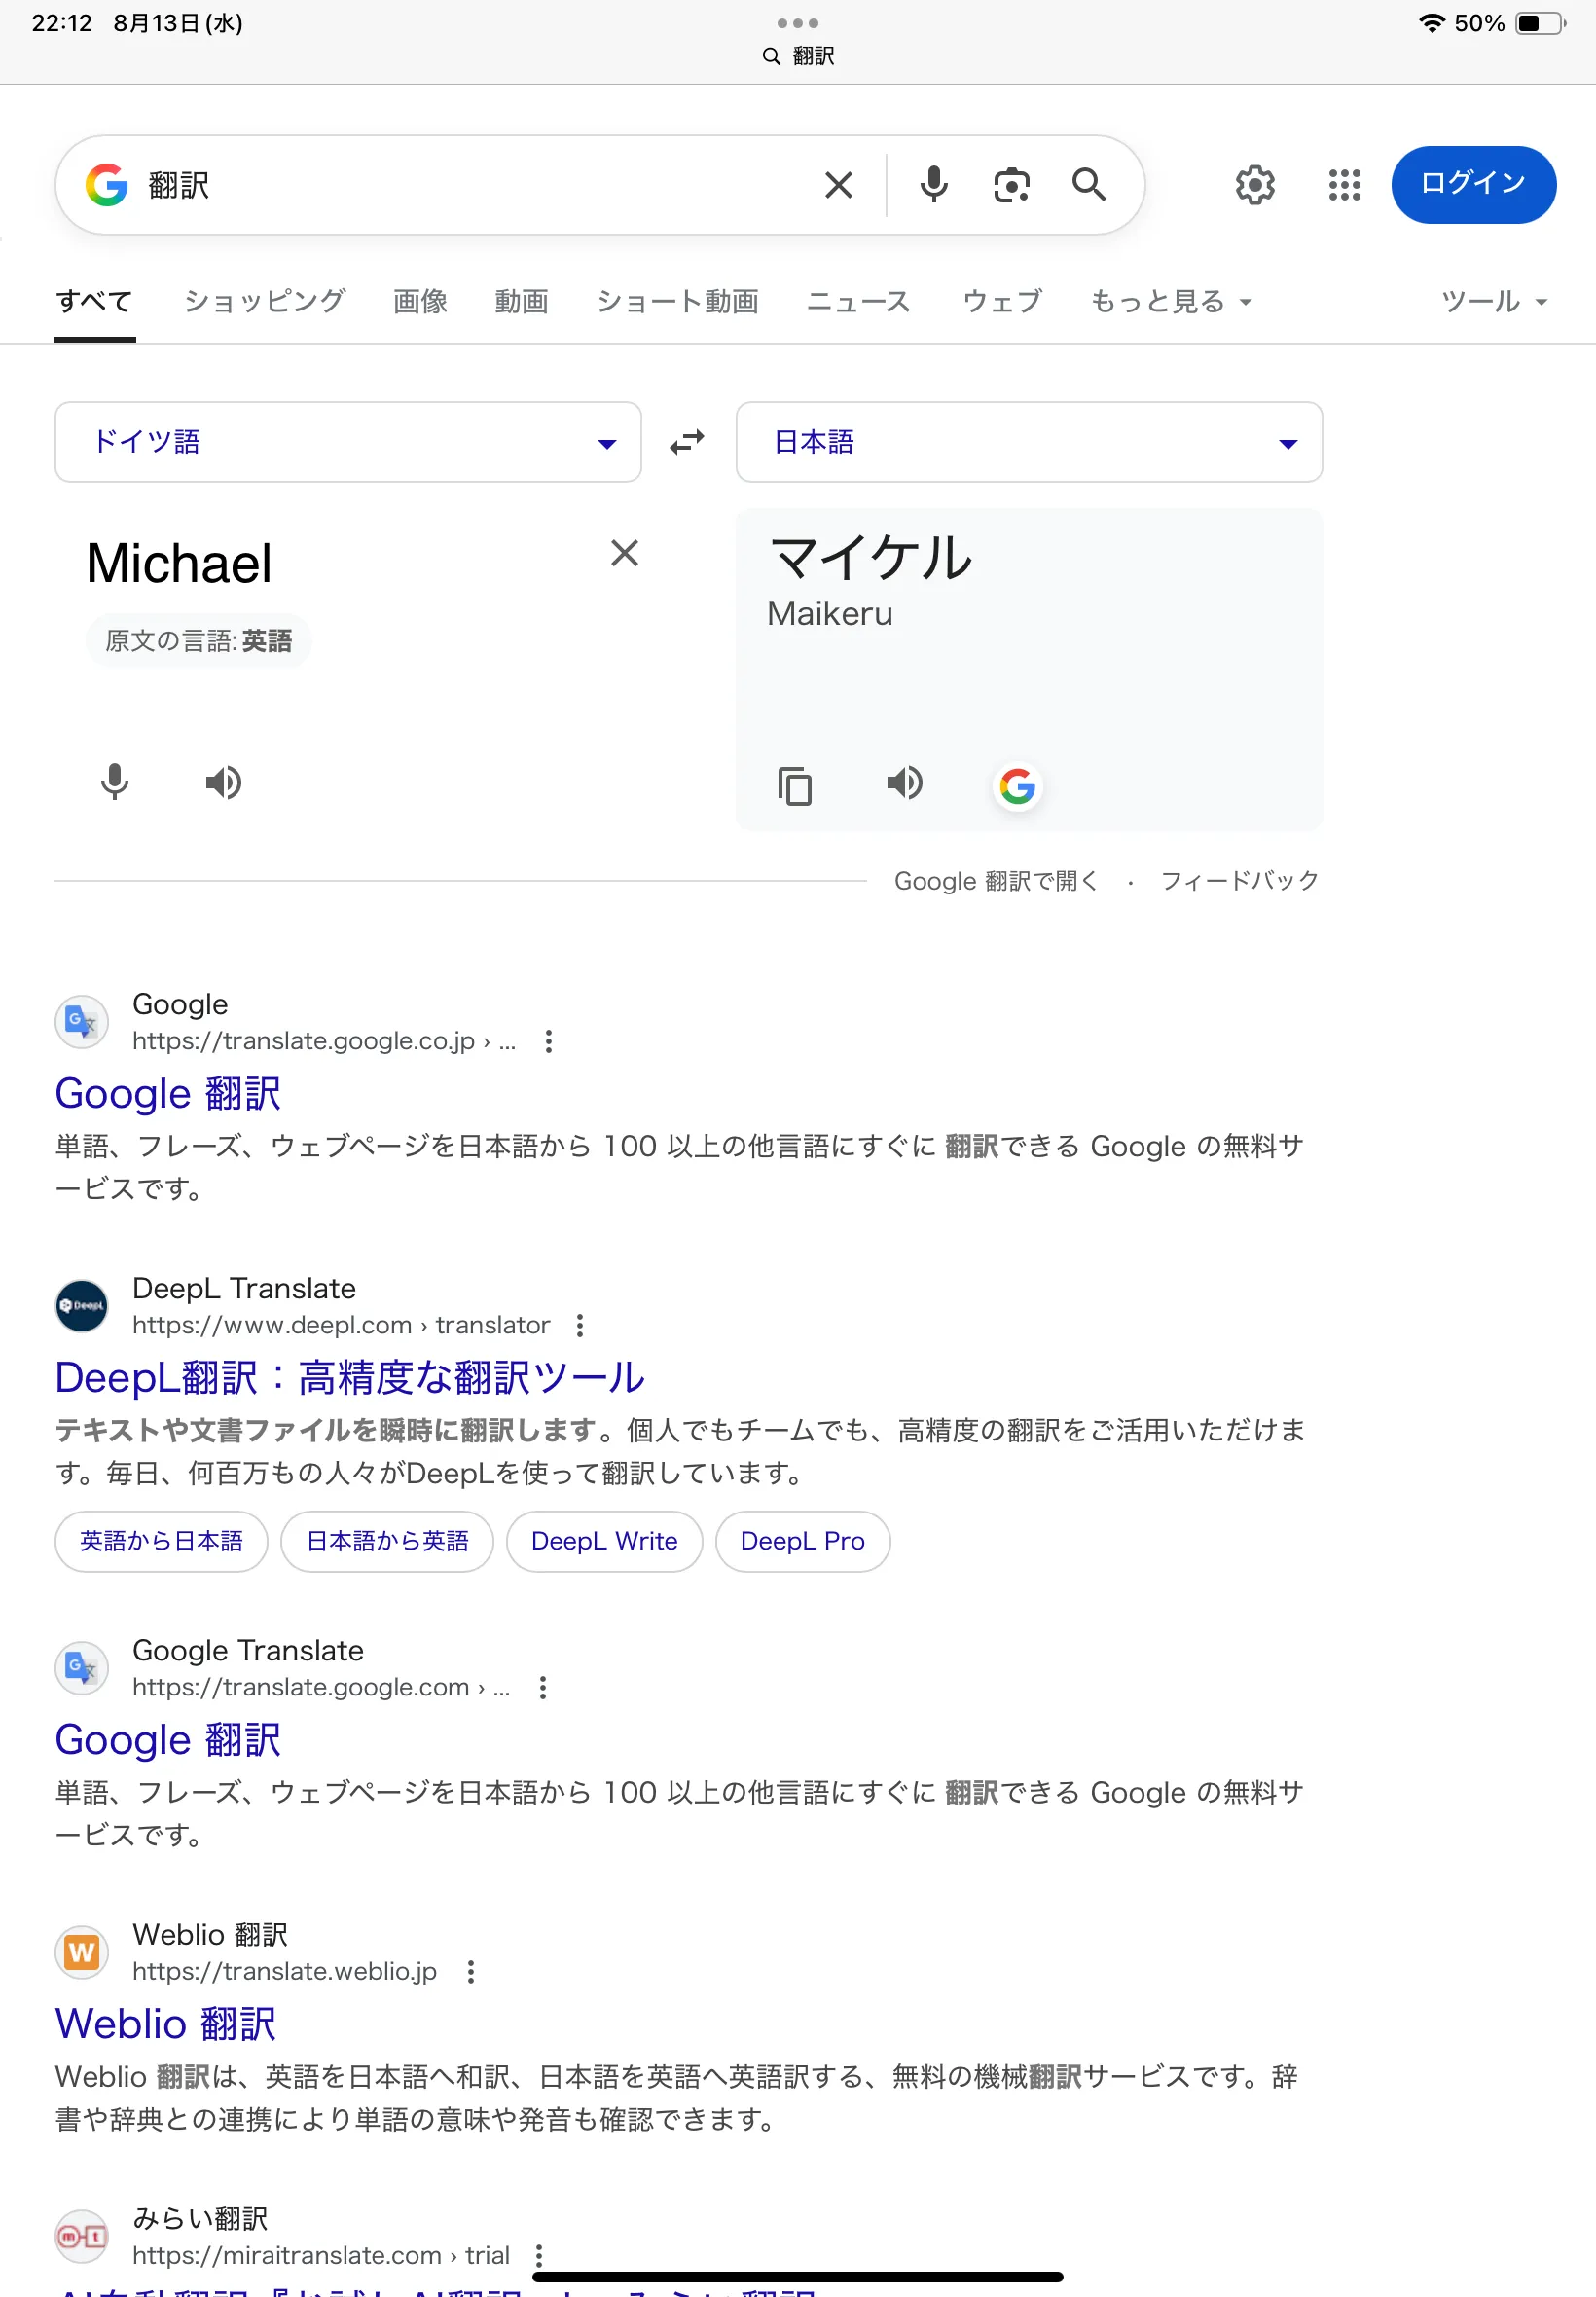Open the DeepL Write chip
Image resolution: width=1596 pixels, height=2297 pixels.
pyautogui.click(x=604, y=1541)
